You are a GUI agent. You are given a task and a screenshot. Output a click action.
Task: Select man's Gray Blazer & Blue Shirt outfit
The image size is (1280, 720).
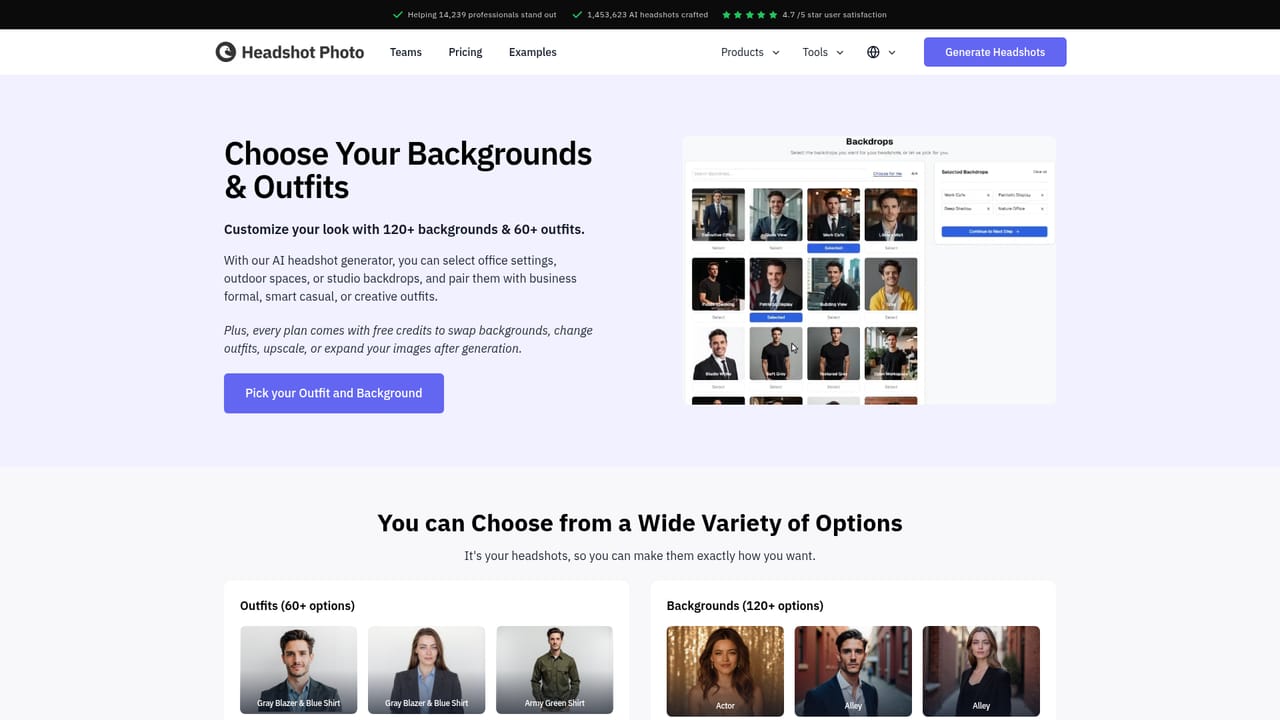[x=298, y=670]
